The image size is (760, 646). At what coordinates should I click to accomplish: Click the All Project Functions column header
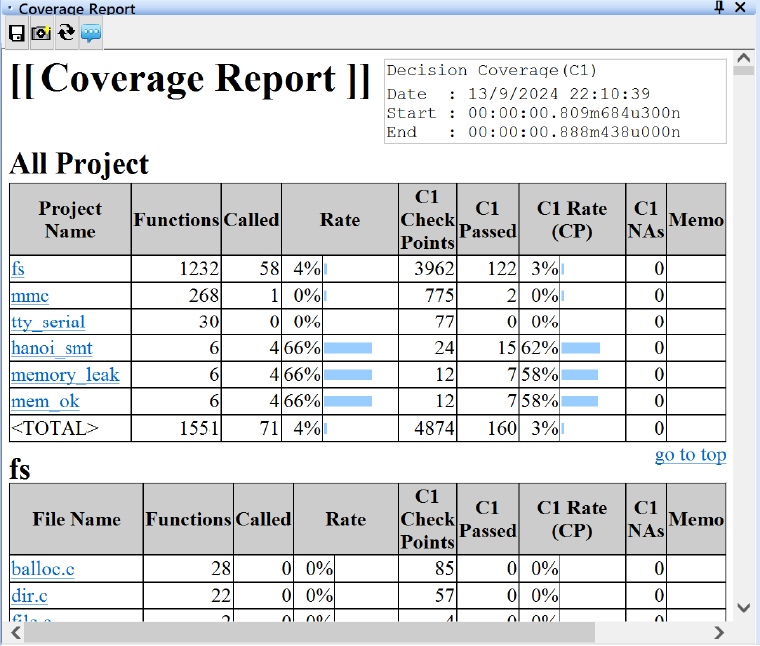[176, 220]
